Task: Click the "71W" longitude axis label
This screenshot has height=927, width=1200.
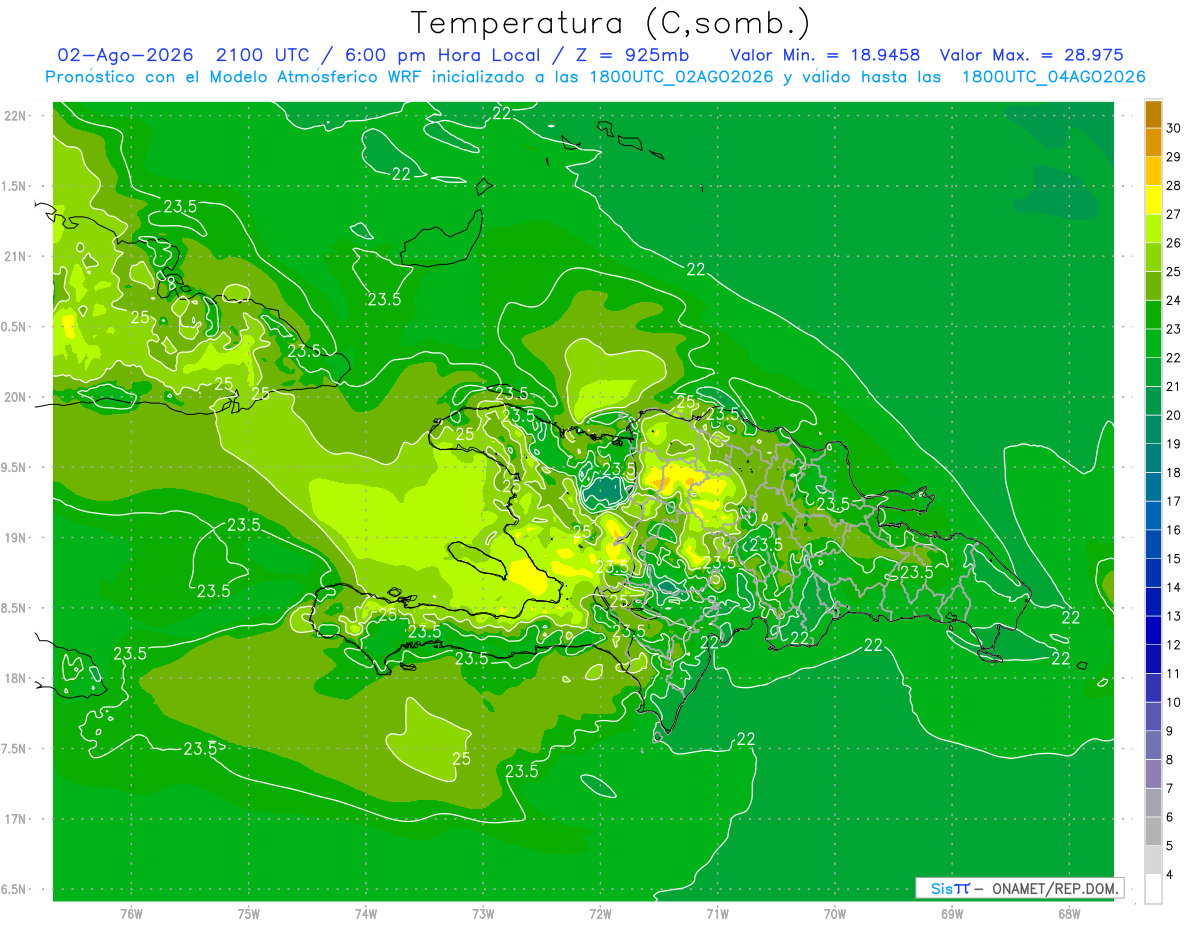Action: [x=717, y=913]
